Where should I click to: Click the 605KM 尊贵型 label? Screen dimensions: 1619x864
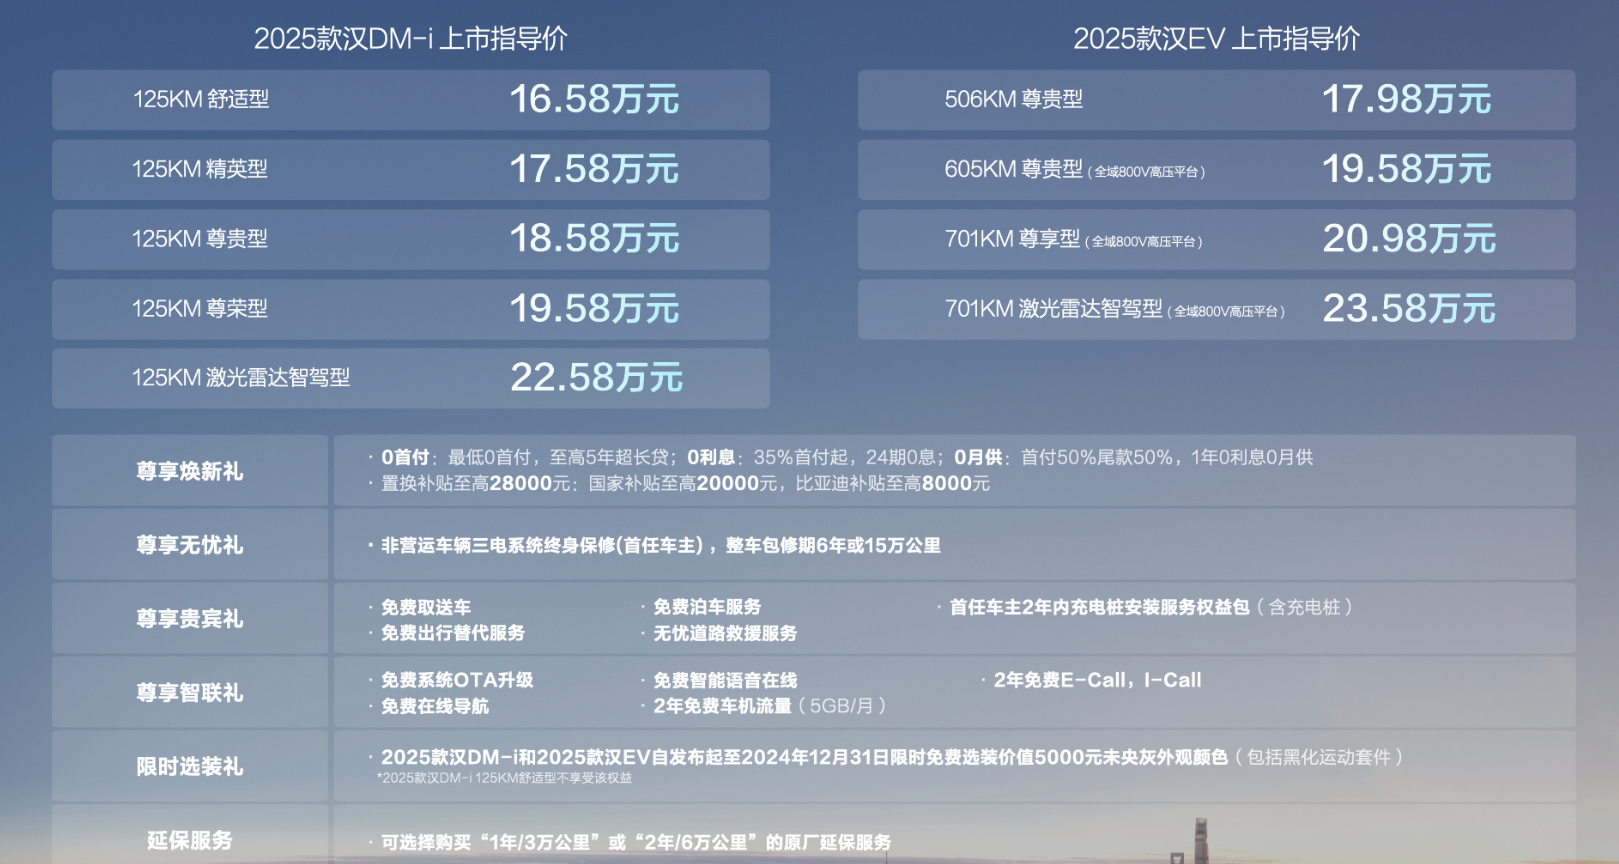pos(1013,169)
